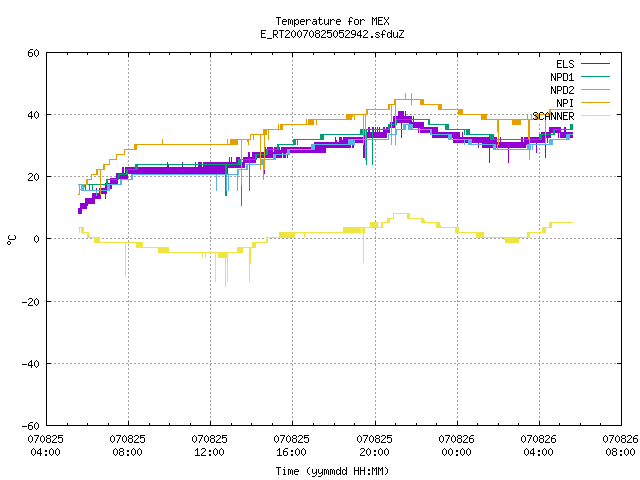Click the x-axis tick label 070826 00:00

(457, 446)
